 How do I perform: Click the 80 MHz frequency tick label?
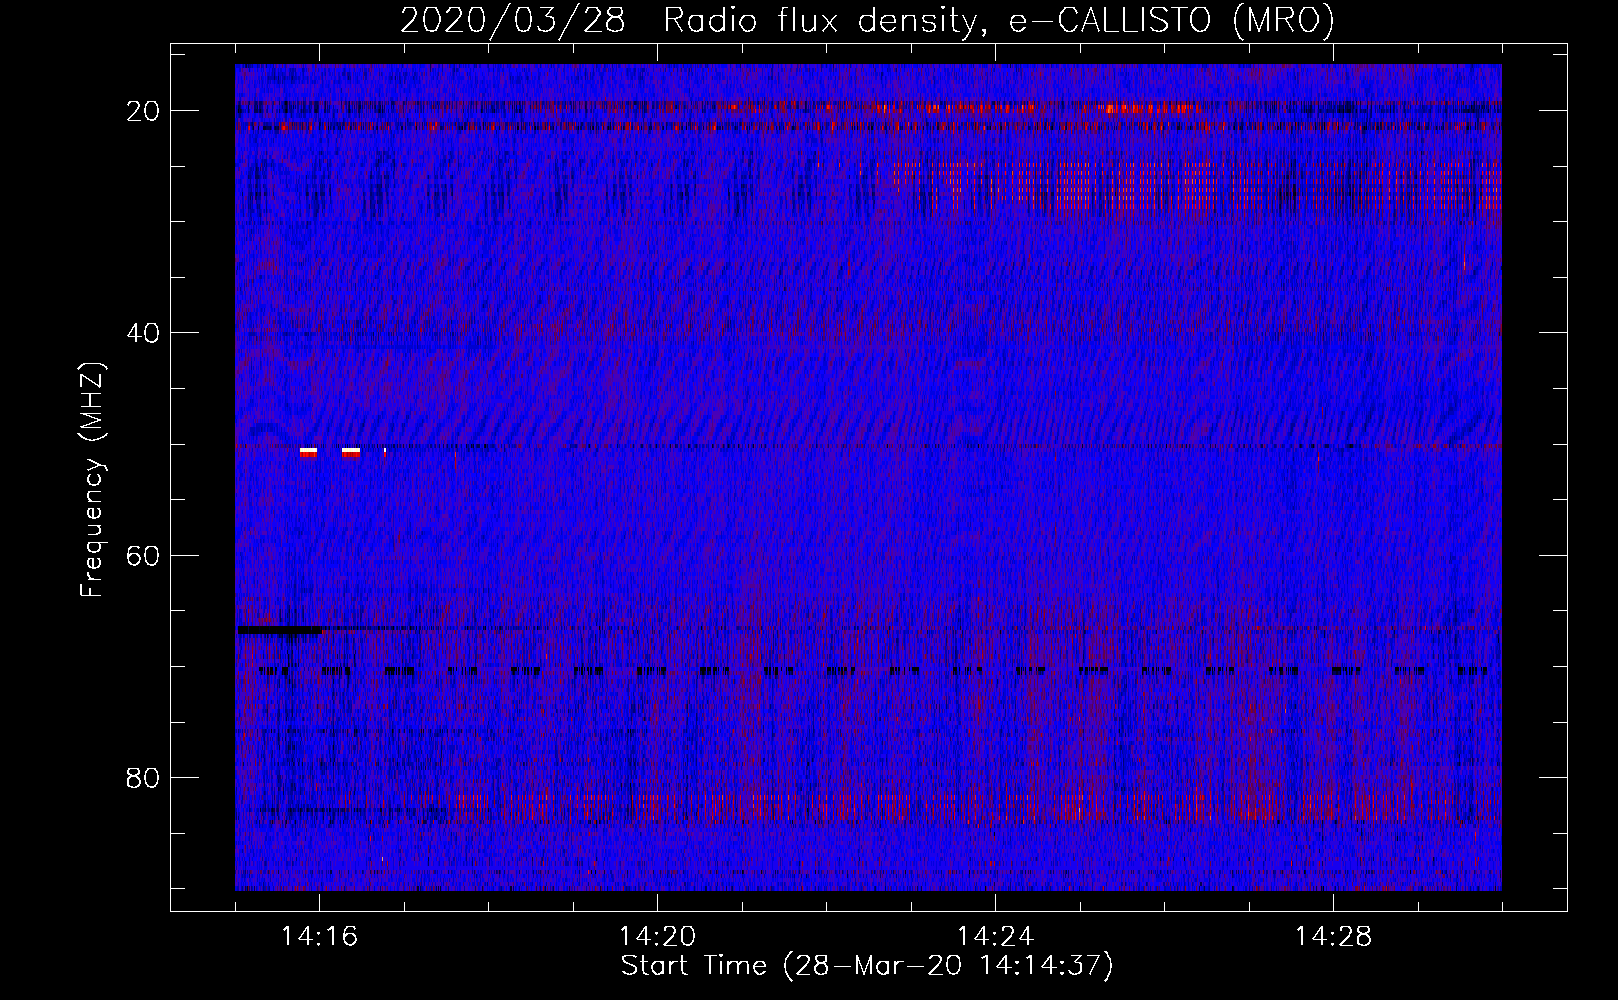144,777
